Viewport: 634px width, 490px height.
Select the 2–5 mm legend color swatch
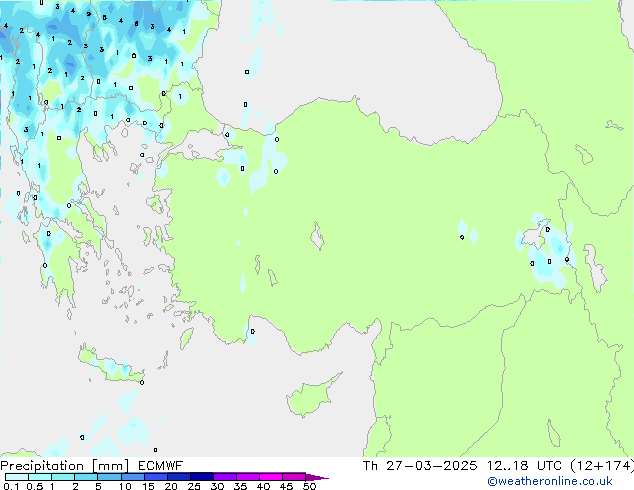click(x=86, y=477)
